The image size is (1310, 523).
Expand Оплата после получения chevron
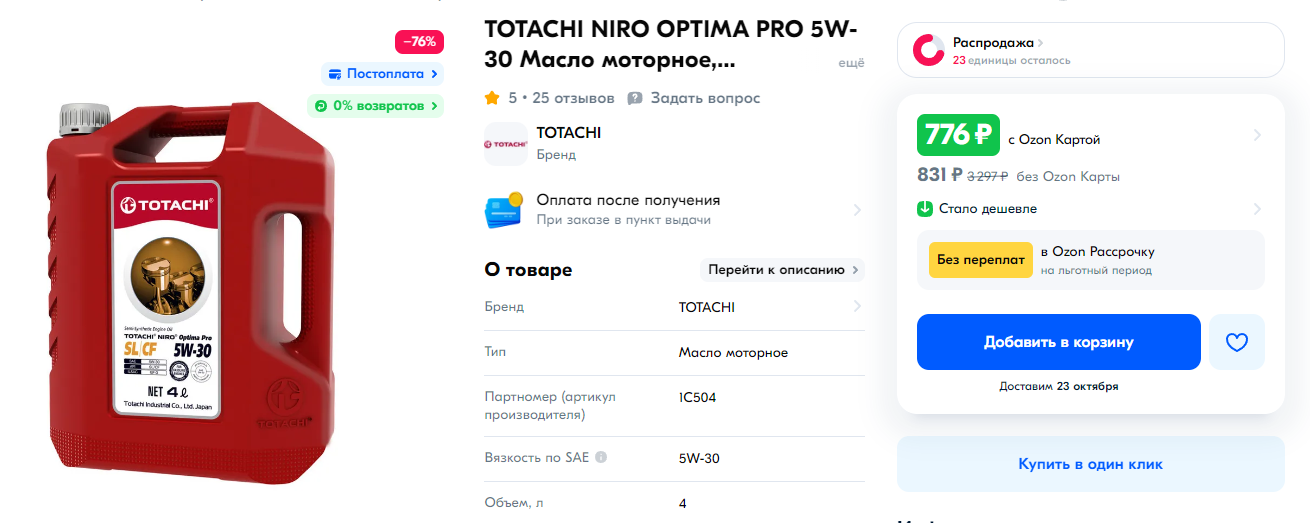(857, 210)
